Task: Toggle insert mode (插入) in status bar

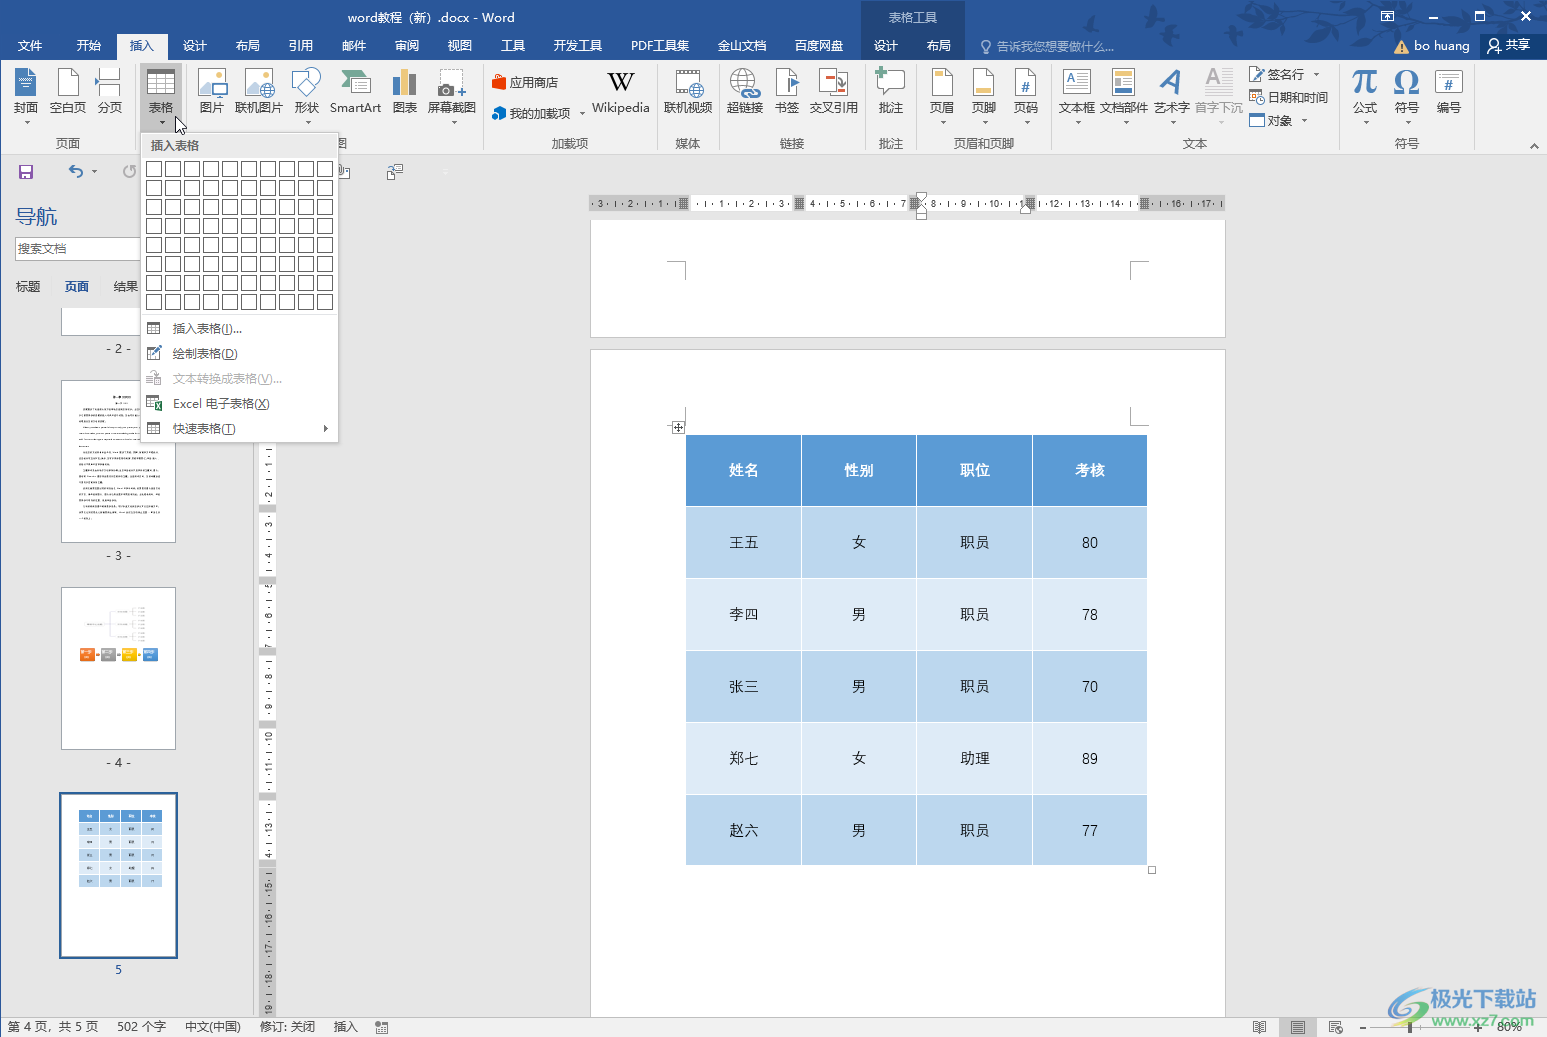Action: click(345, 1027)
